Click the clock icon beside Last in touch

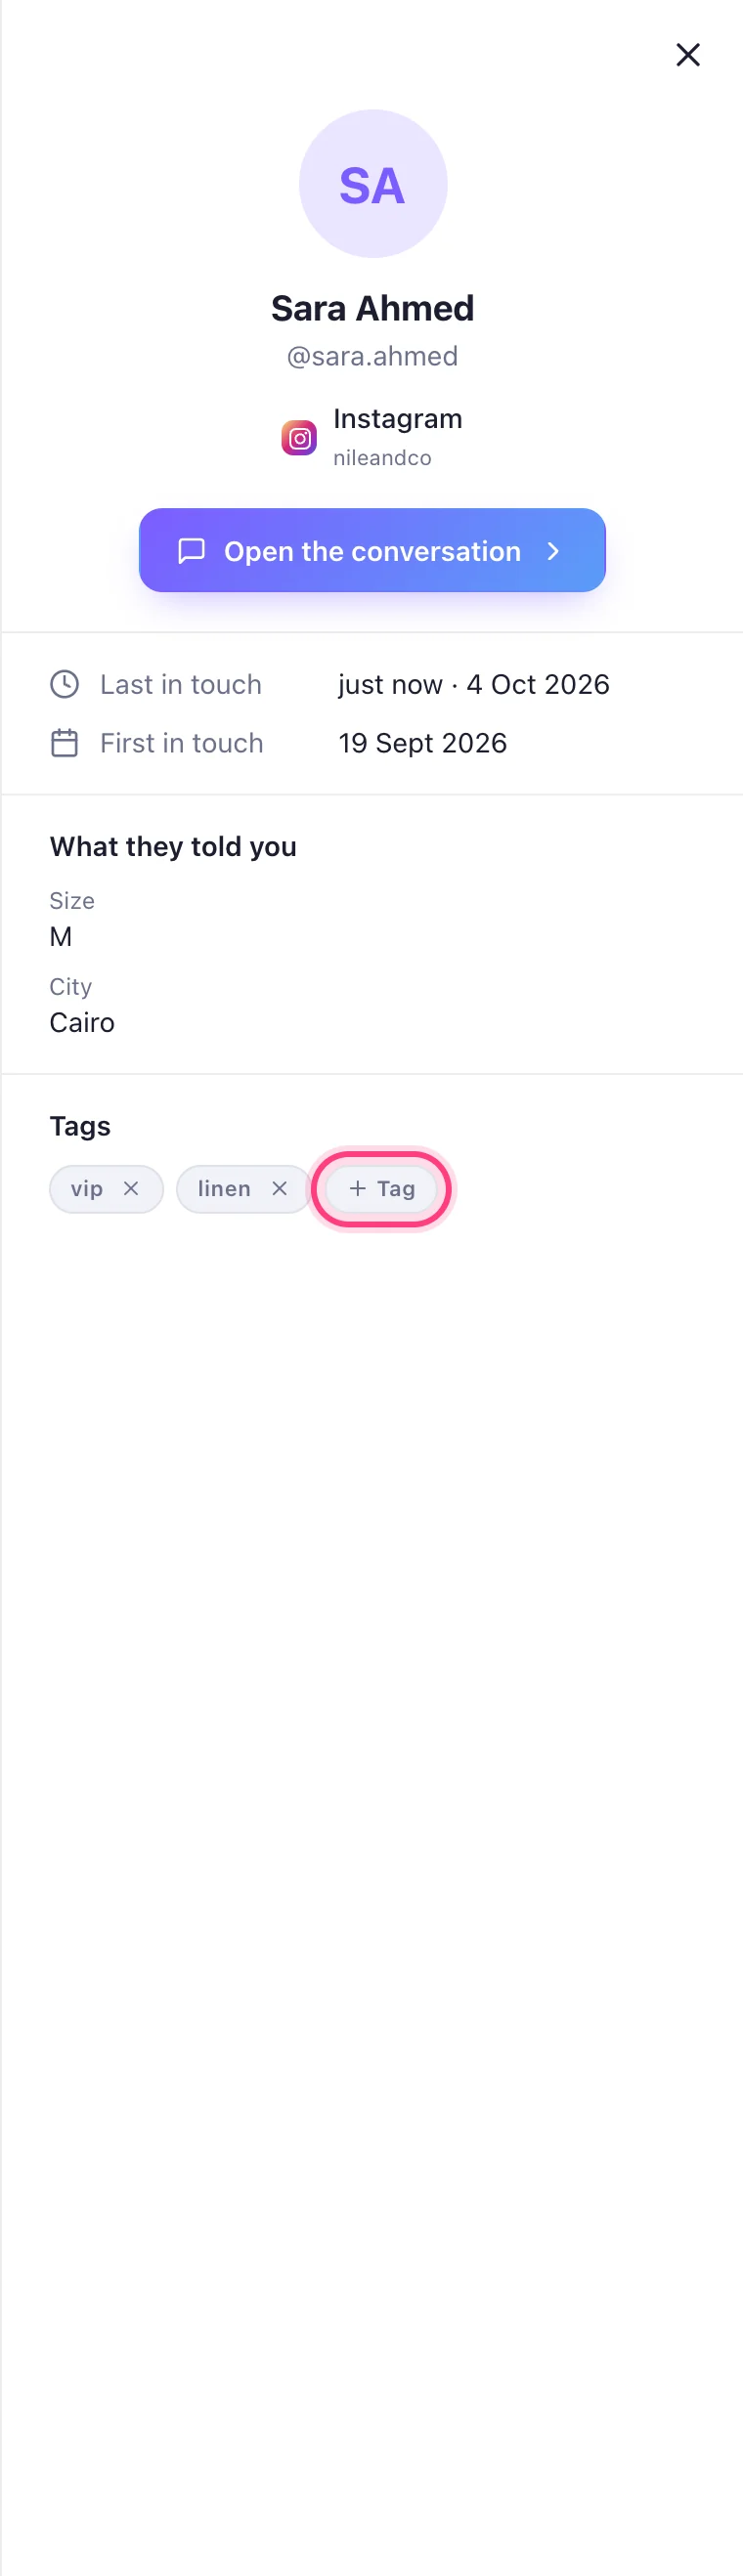[65, 684]
